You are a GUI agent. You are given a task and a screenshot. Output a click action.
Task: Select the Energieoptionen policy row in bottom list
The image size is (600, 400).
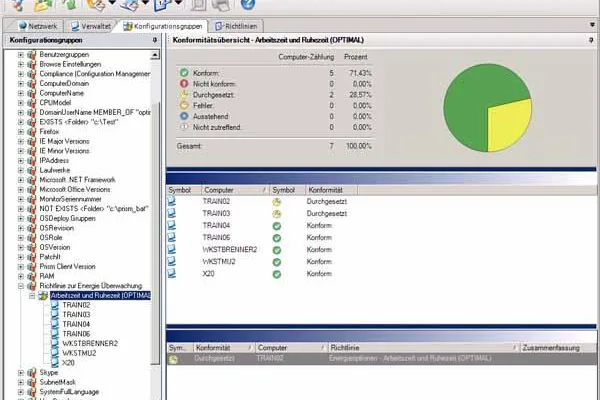point(382,359)
